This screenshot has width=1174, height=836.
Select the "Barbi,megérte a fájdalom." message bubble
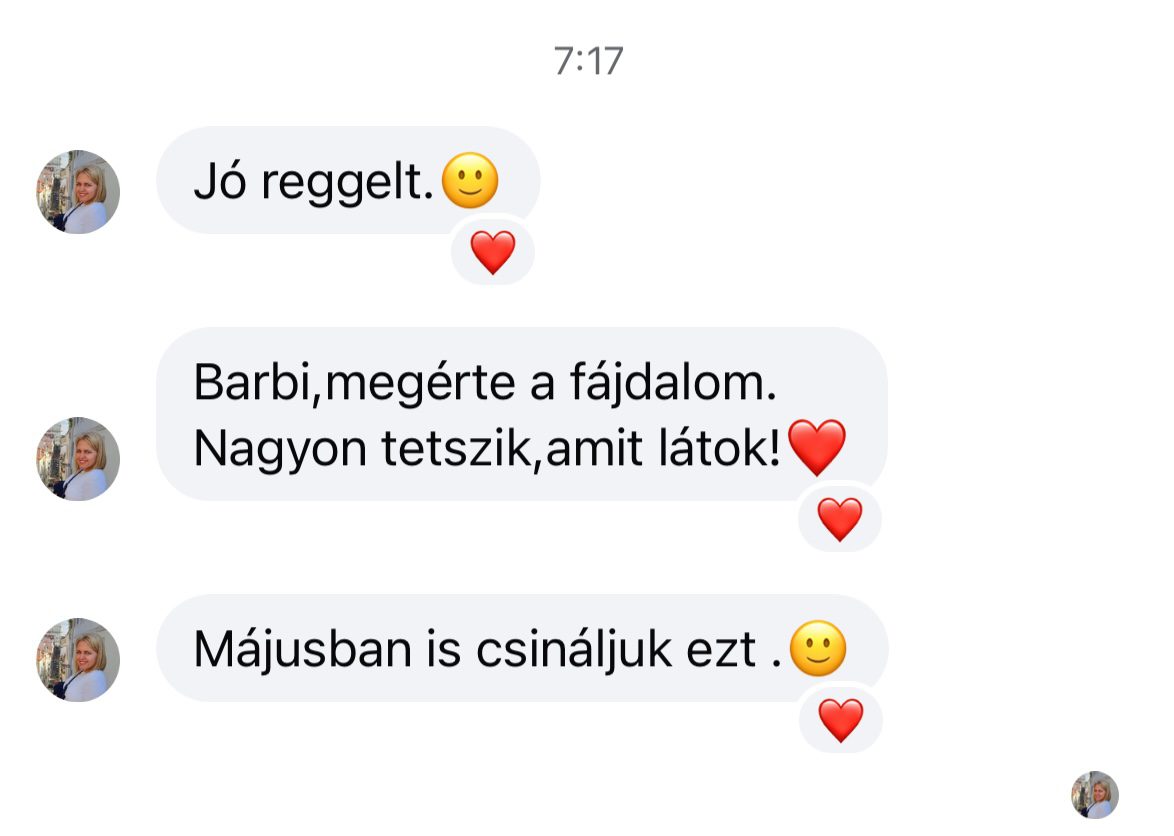point(522,414)
